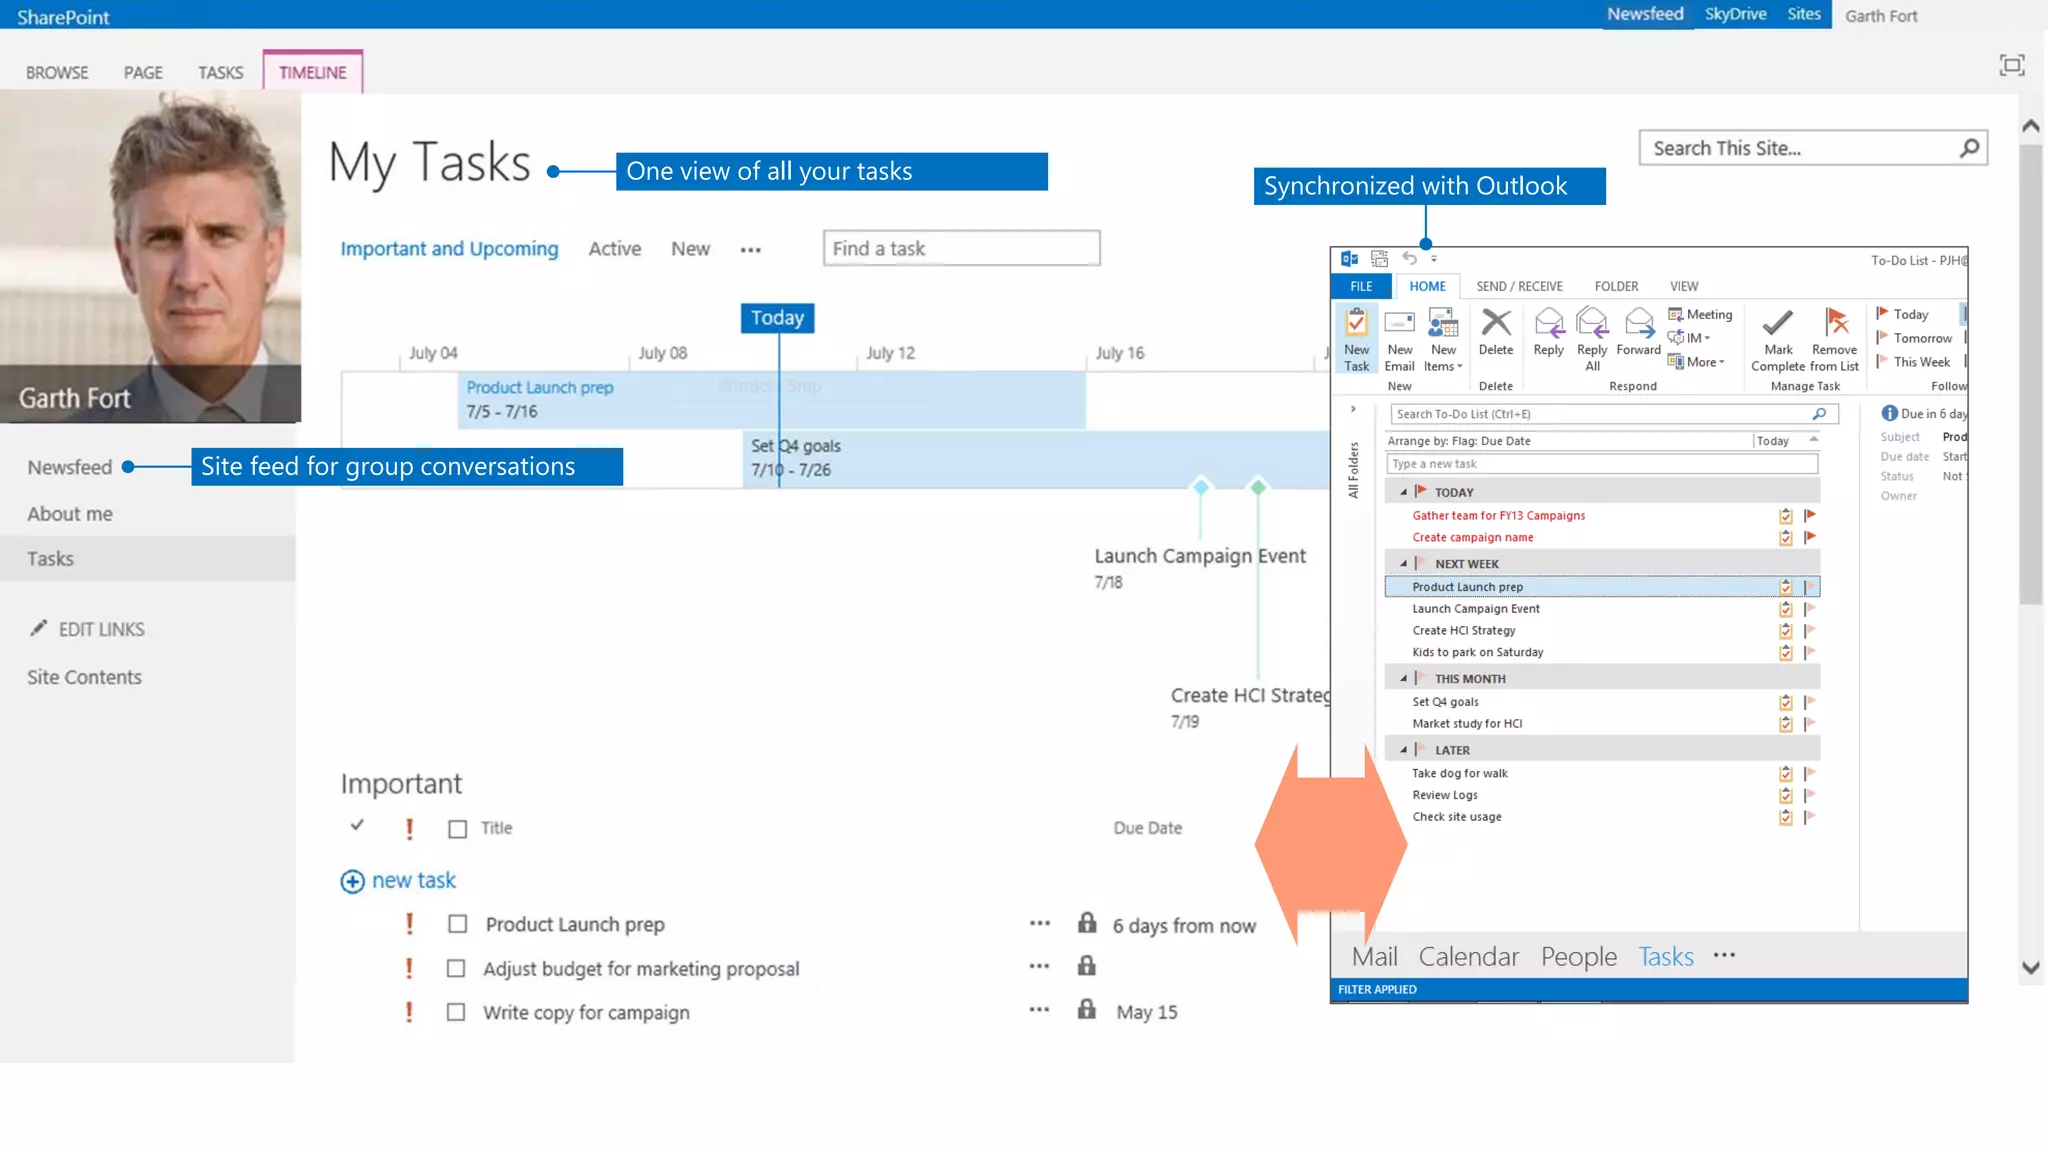Screen dimensions: 2048x1152
Task: Open the TASKS ribbon tab
Action: click(x=220, y=72)
